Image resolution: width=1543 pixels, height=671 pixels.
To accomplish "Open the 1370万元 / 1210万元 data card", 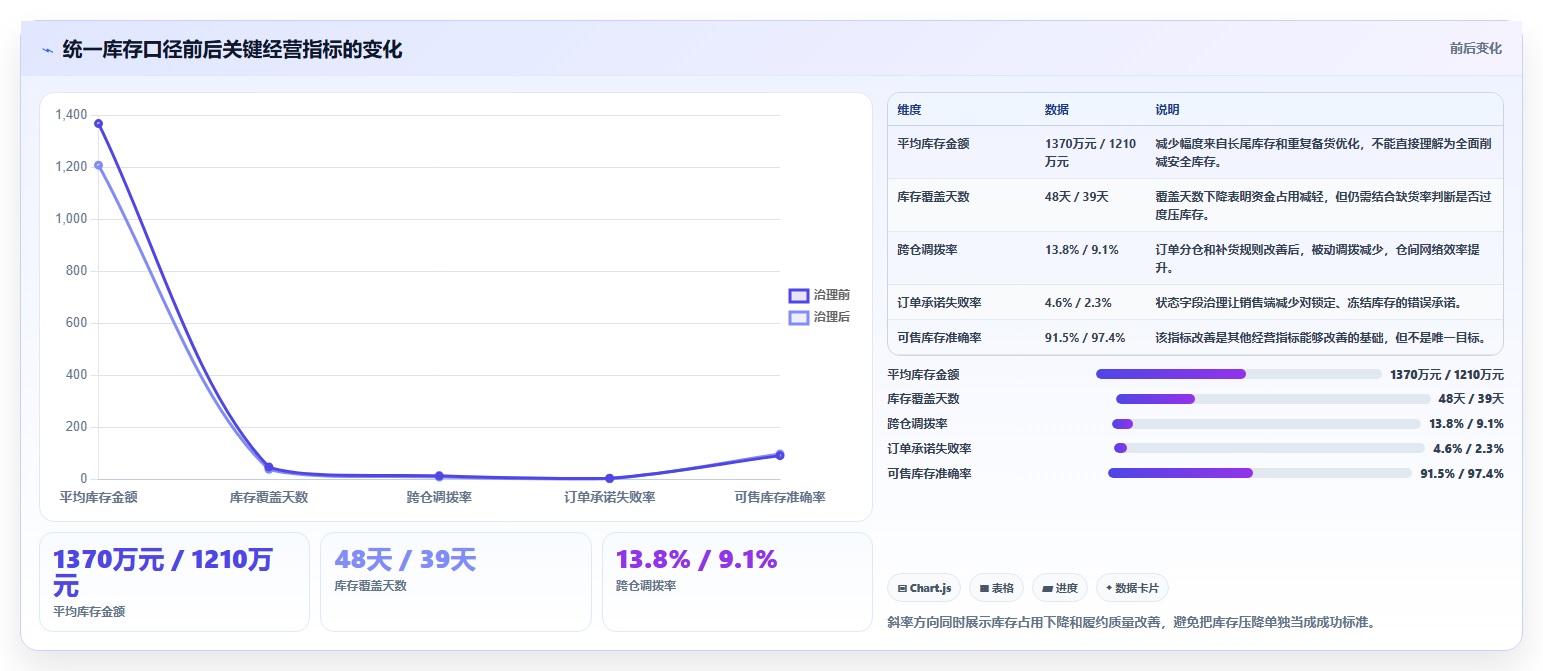I will (174, 582).
